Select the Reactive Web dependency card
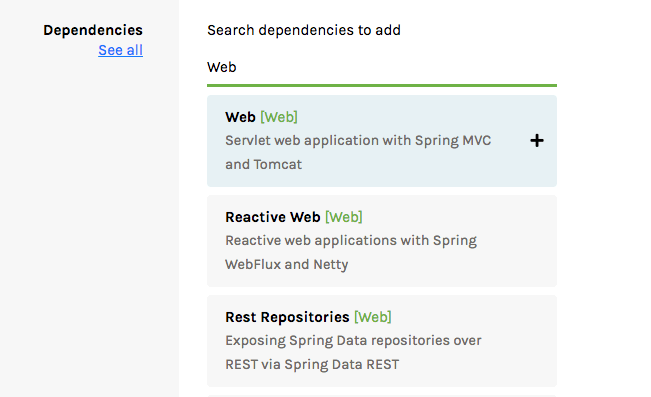651x397 pixels. (x=382, y=241)
